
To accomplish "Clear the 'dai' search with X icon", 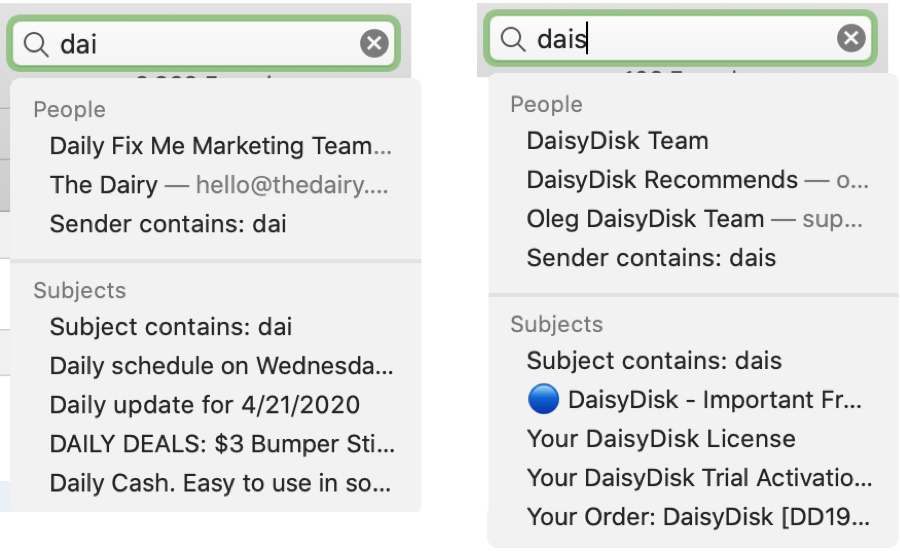I will pyautogui.click(x=374, y=44).
